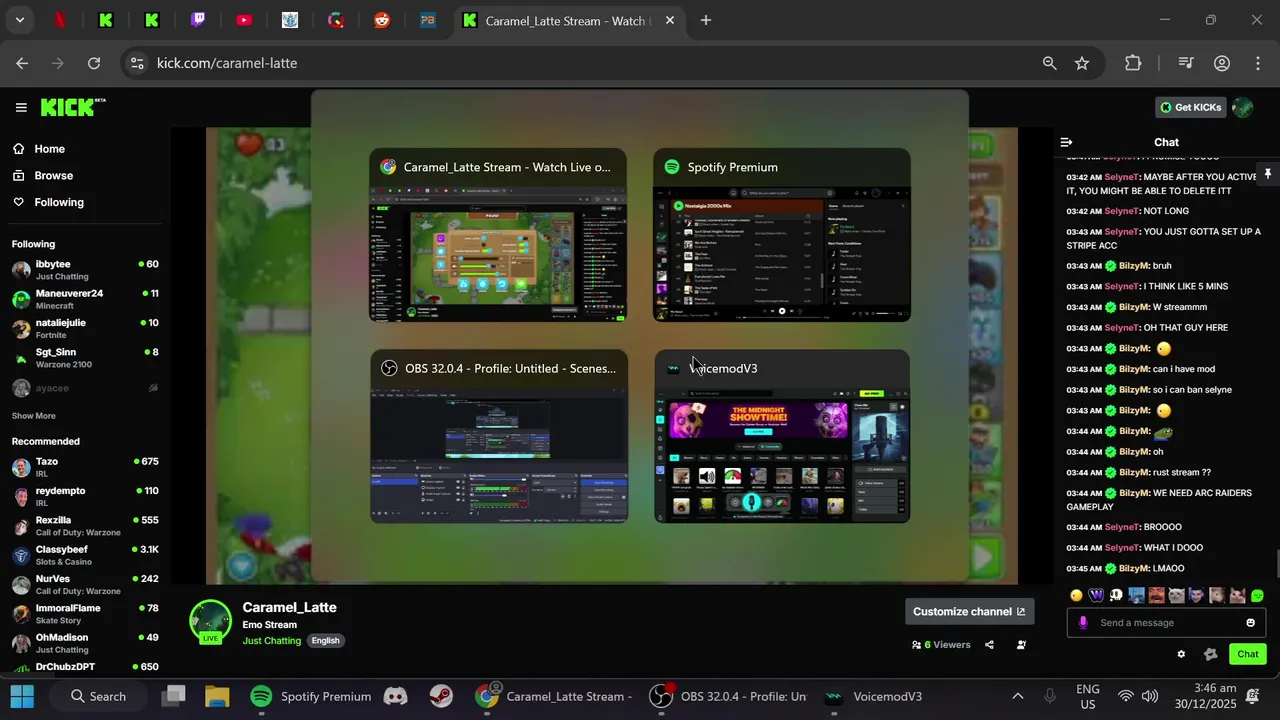
Task: Show hidden tray icons chevron
Action: [1018, 696]
